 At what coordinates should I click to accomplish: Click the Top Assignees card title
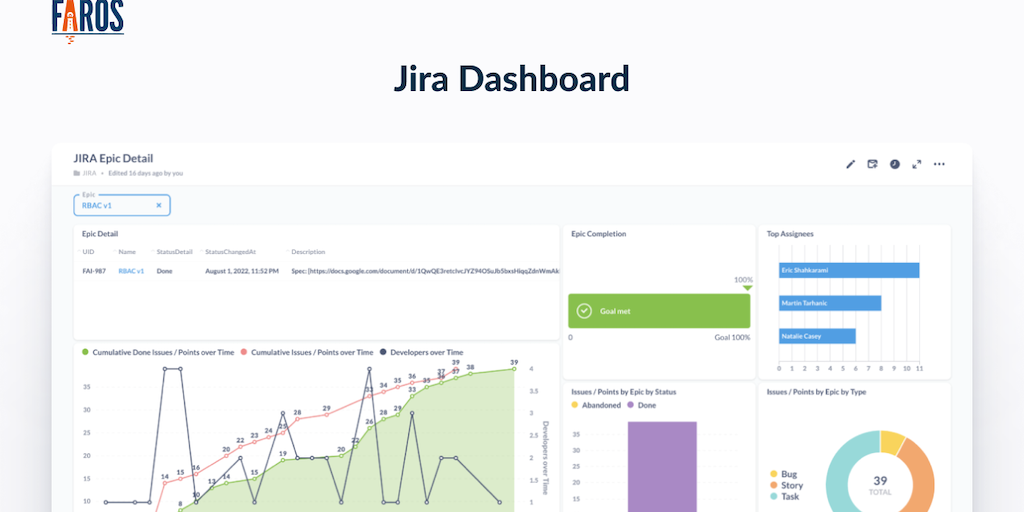(x=790, y=234)
